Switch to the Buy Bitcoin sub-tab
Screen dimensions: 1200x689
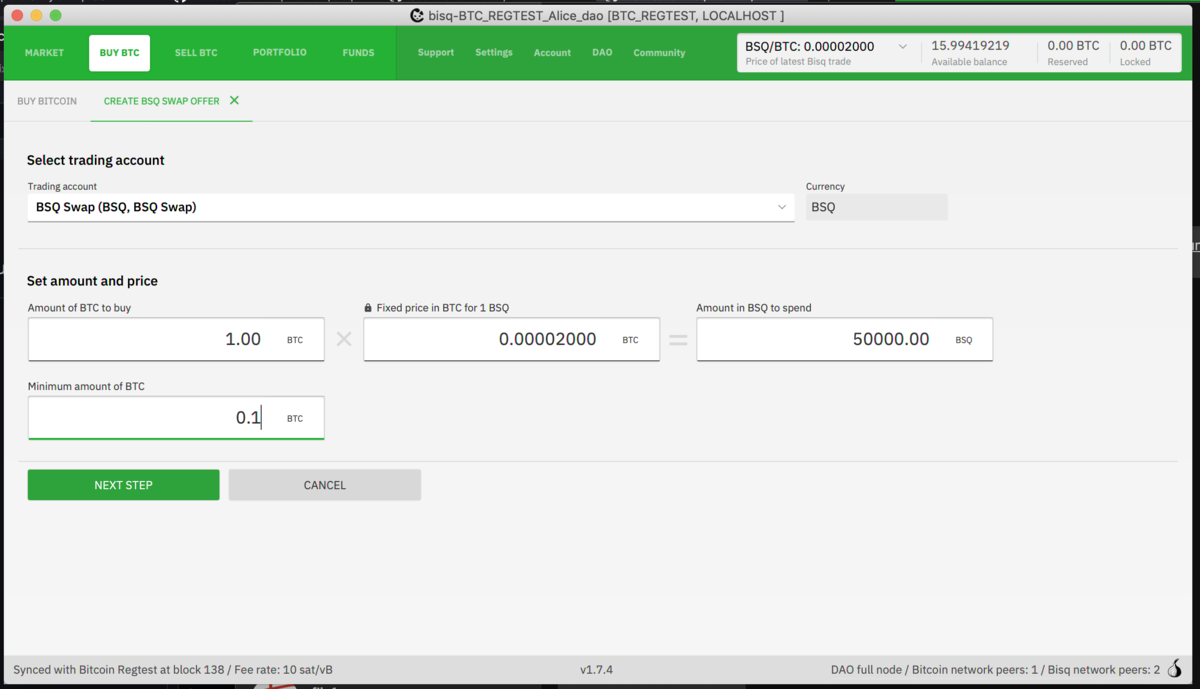click(47, 101)
